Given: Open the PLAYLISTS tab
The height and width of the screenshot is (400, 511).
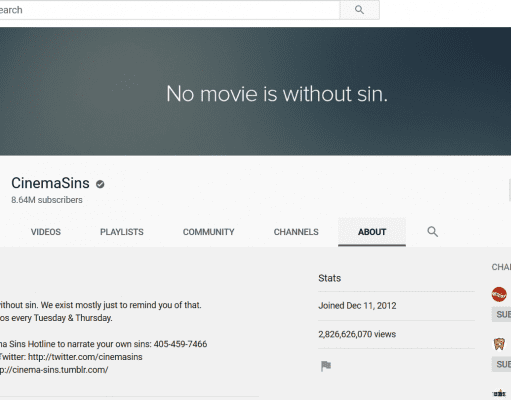Looking at the screenshot, I should (122, 232).
